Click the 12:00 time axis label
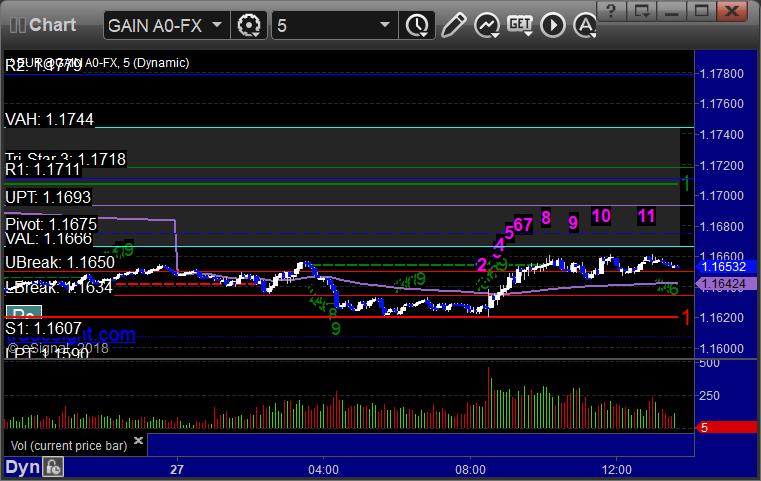This screenshot has height=481, width=761. pos(617,470)
